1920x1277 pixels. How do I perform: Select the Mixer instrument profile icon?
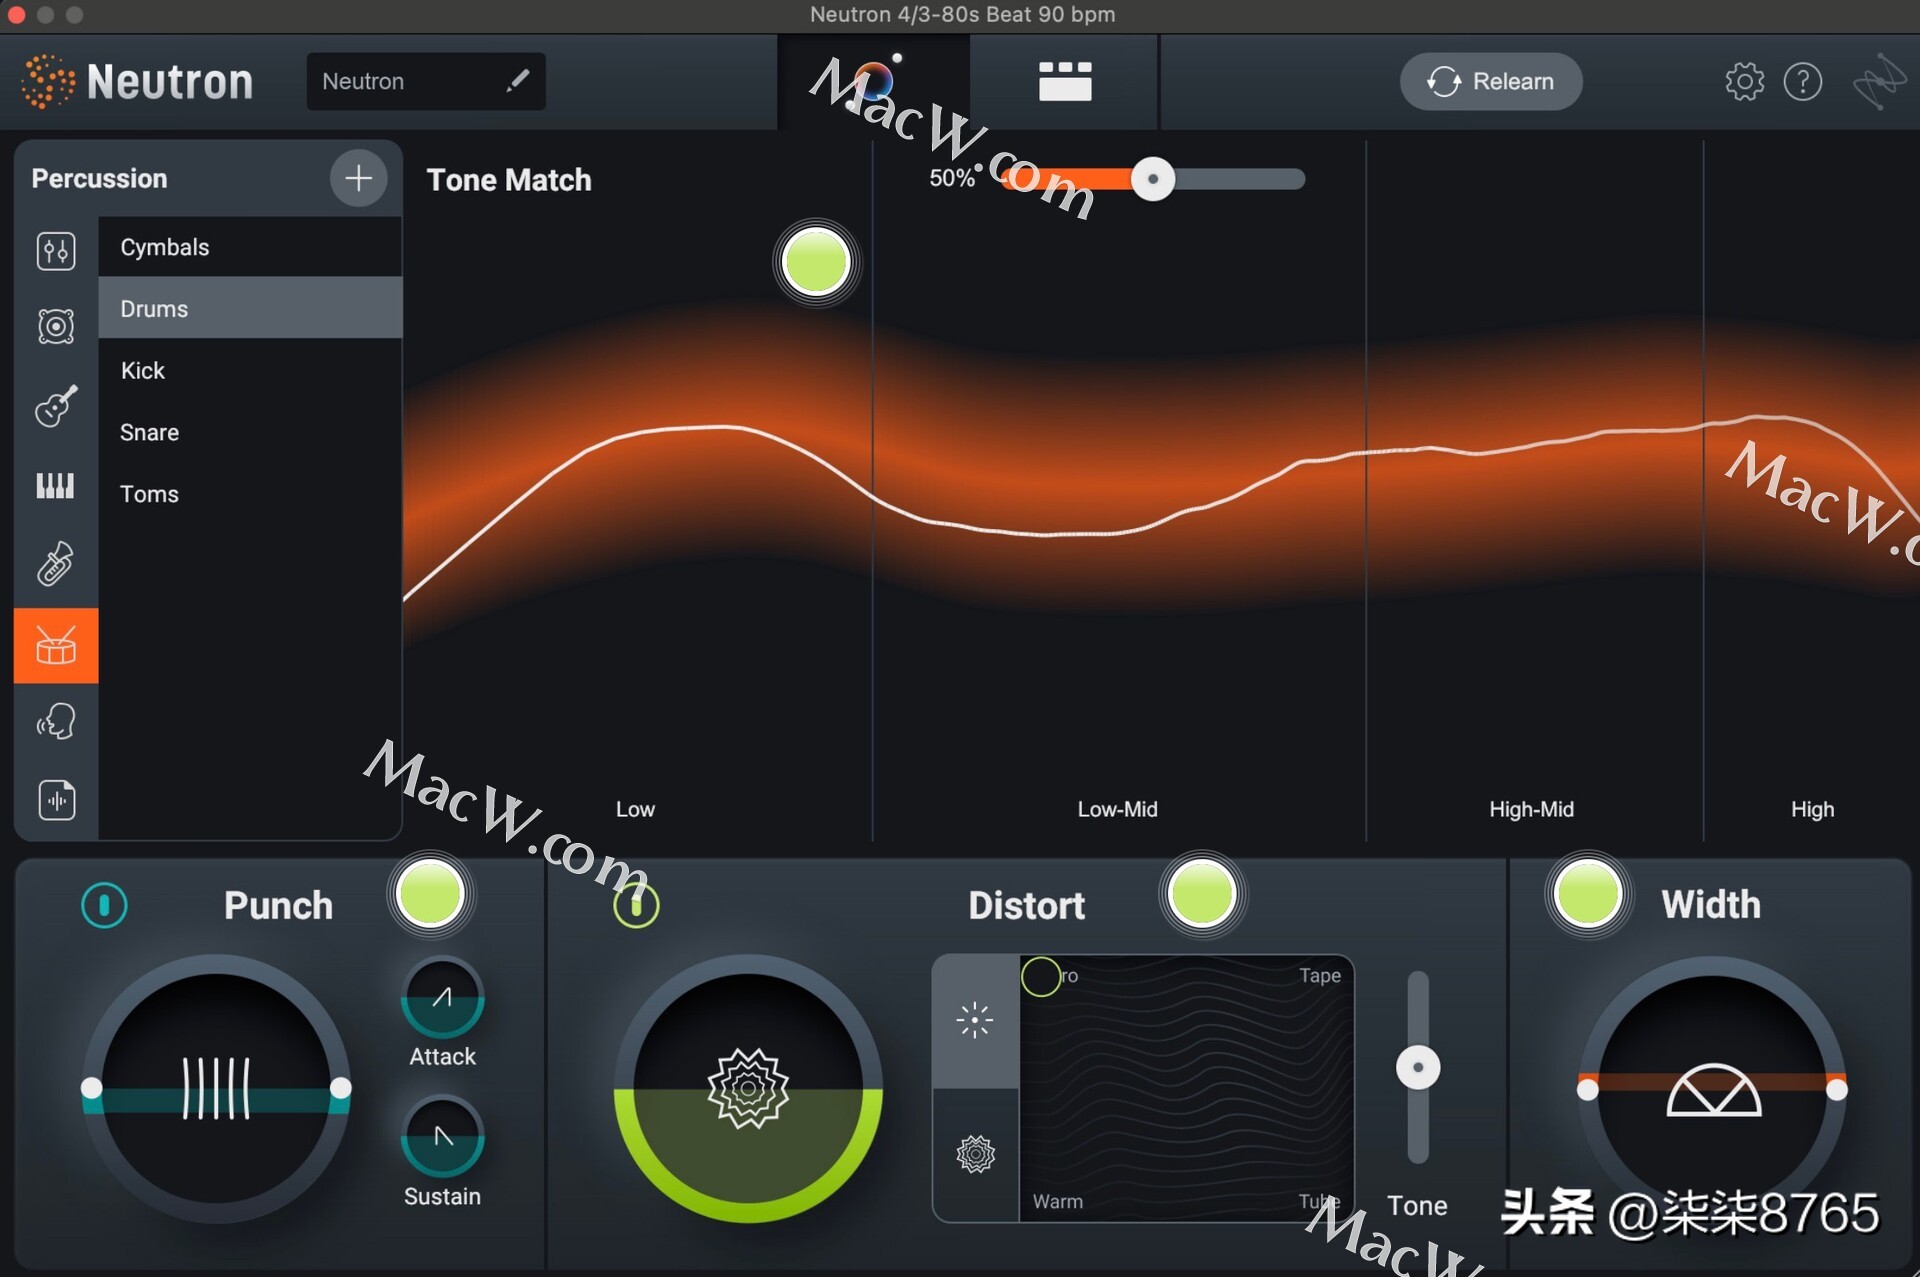pyautogui.click(x=56, y=251)
